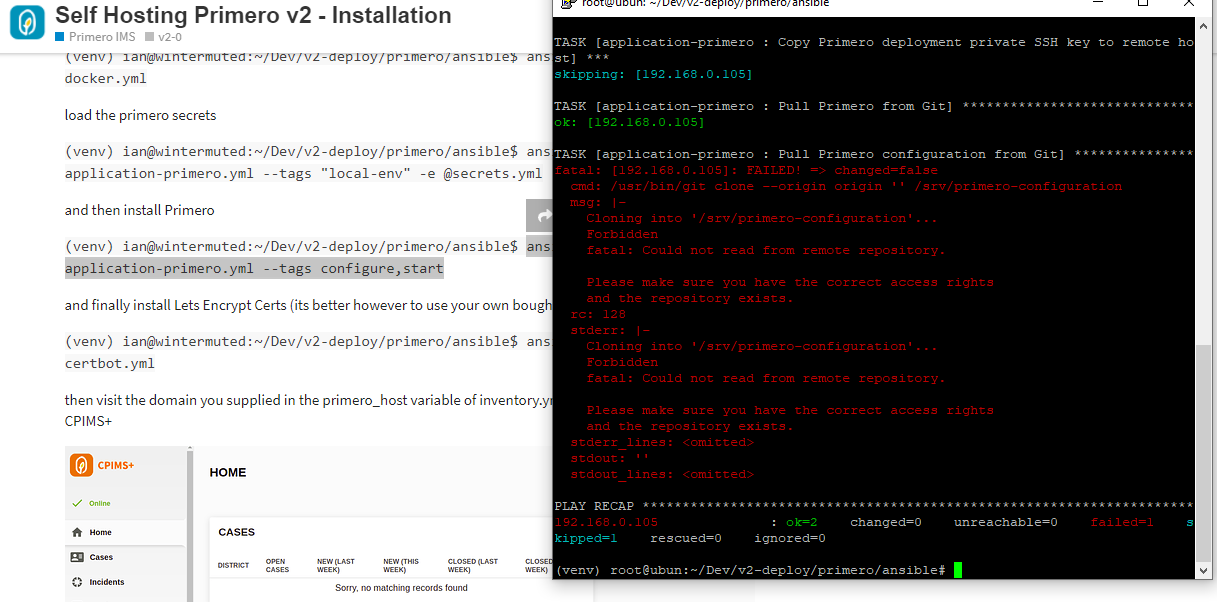This screenshot has height=602, width=1217.
Task: Minimize the terminal window
Action: click(x=1097, y=3)
